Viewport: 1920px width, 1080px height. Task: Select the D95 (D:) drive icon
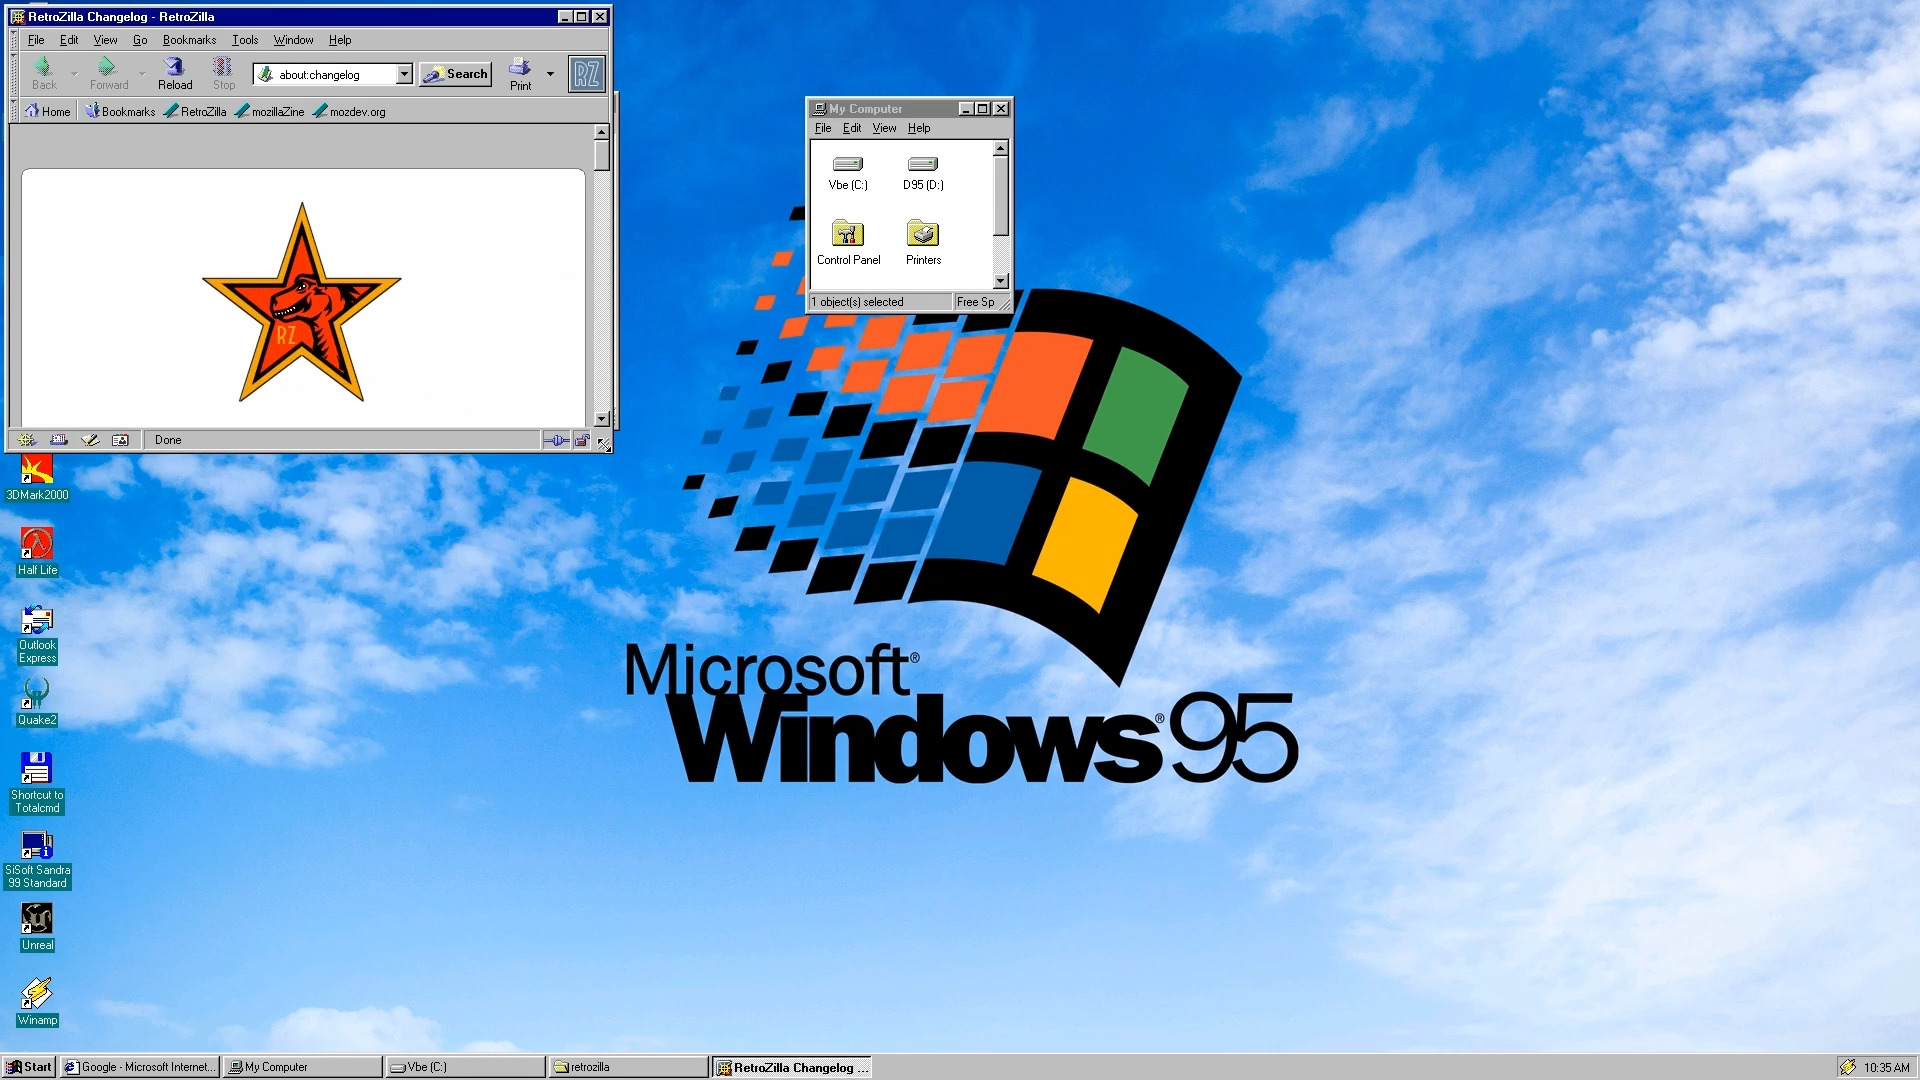(923, 173)
